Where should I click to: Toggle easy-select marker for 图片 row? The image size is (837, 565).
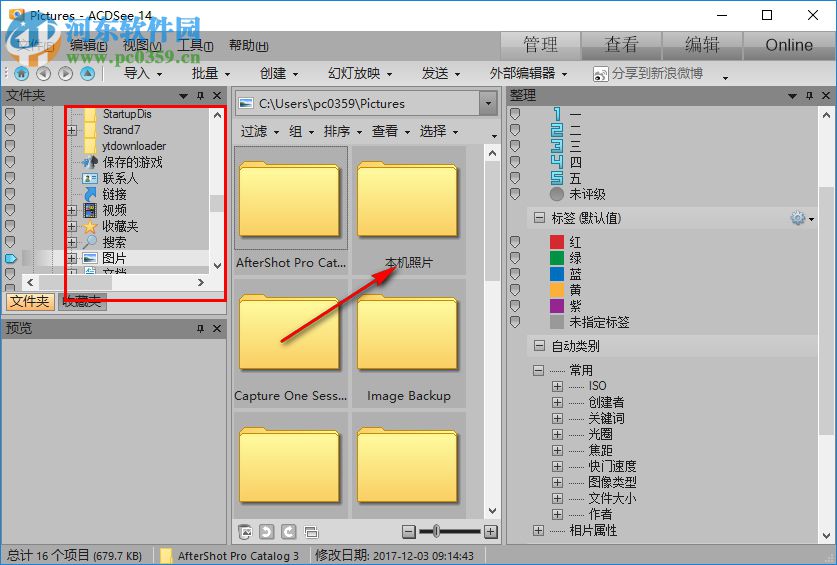click(x=10, y=258)
